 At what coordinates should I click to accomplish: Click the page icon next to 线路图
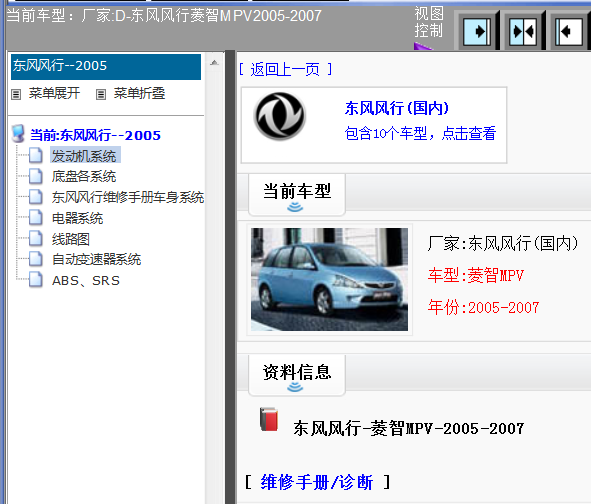click(x=36, y=238)
